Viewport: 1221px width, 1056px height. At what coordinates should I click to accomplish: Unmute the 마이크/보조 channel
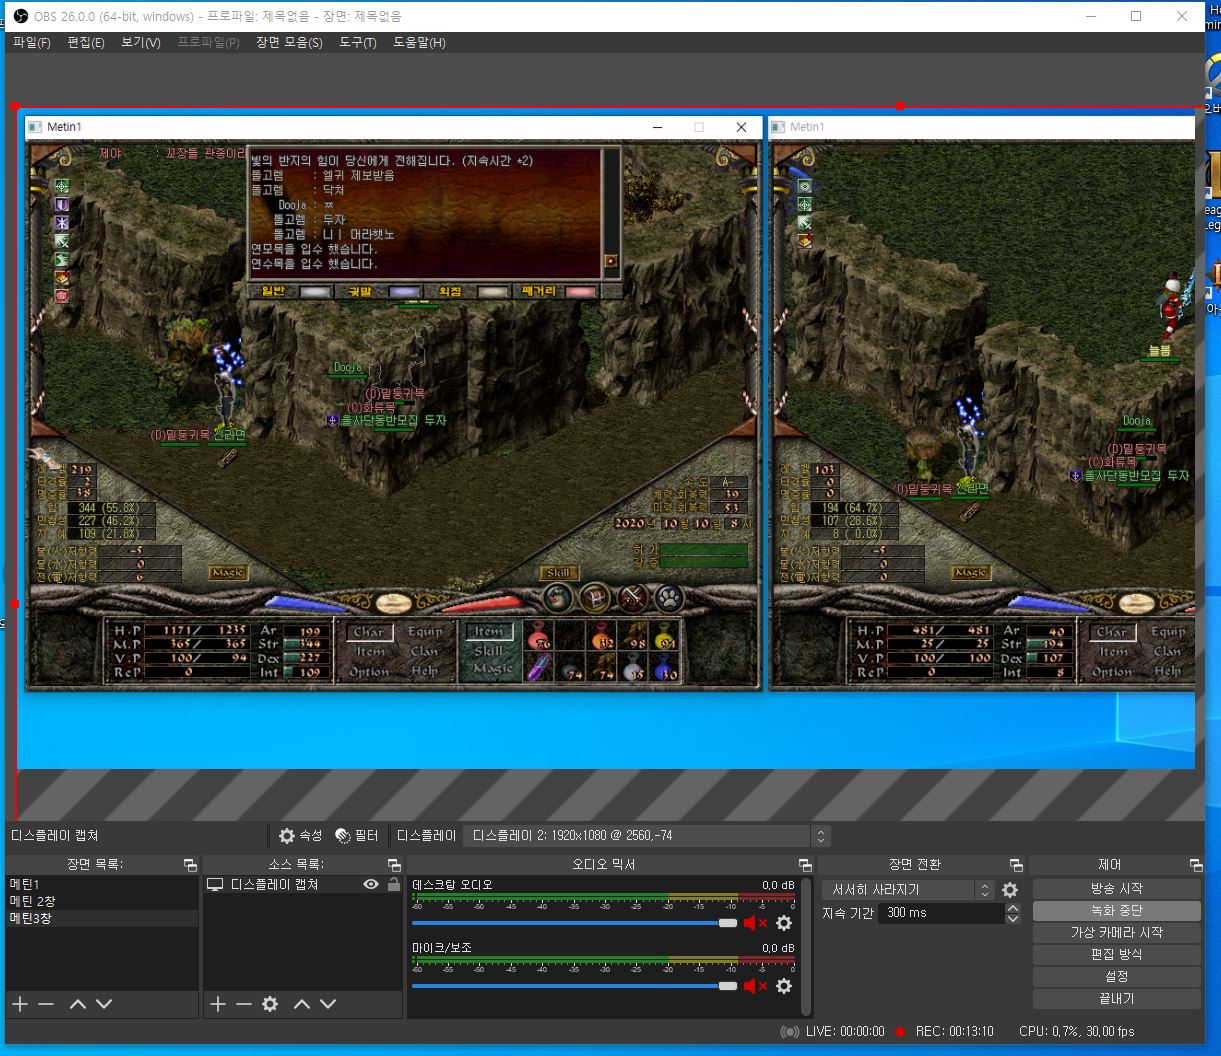(x=755, y=986)
